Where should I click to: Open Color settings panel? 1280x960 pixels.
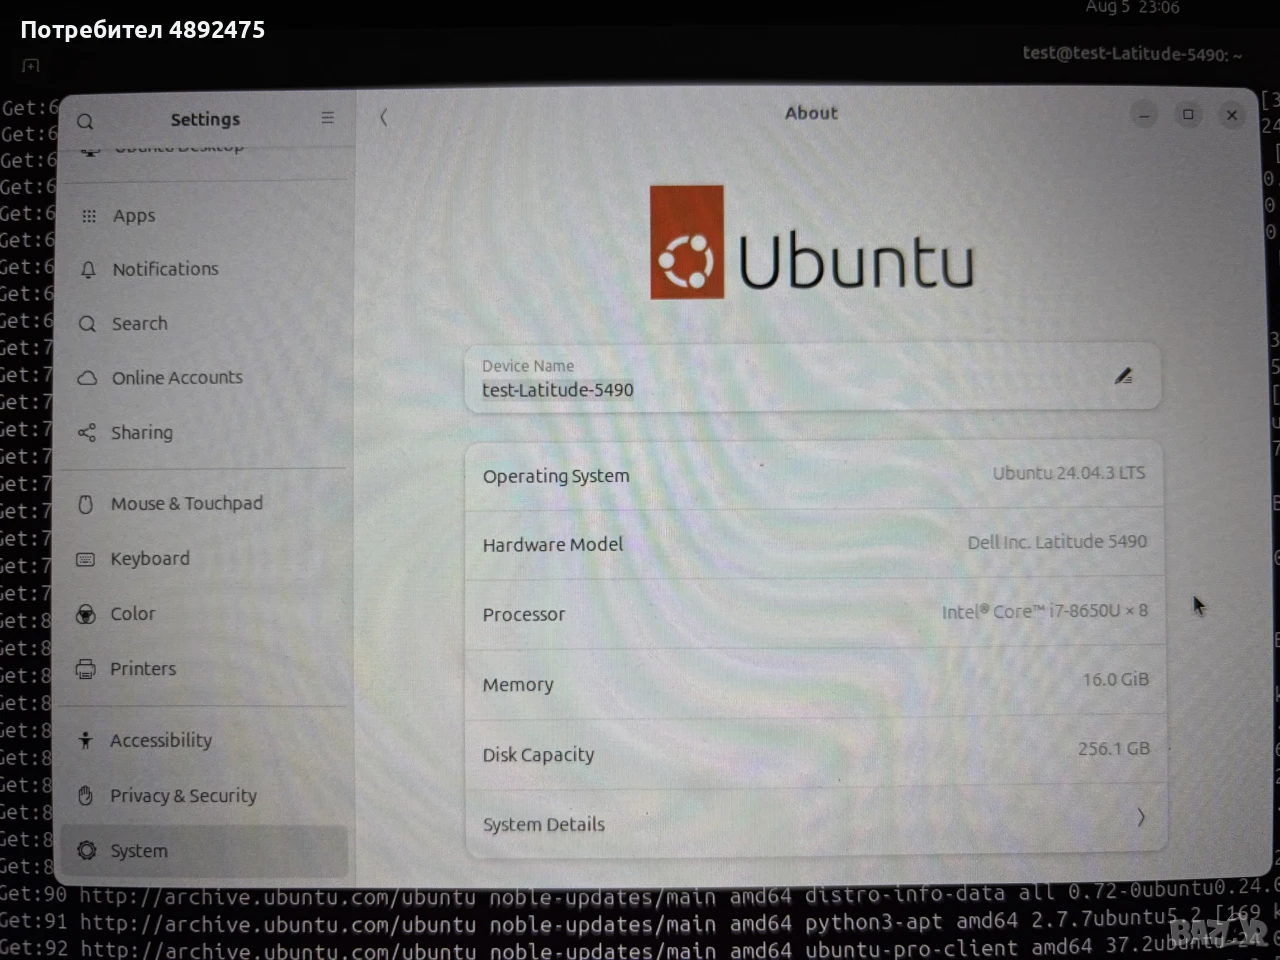(x=204, y=614)
